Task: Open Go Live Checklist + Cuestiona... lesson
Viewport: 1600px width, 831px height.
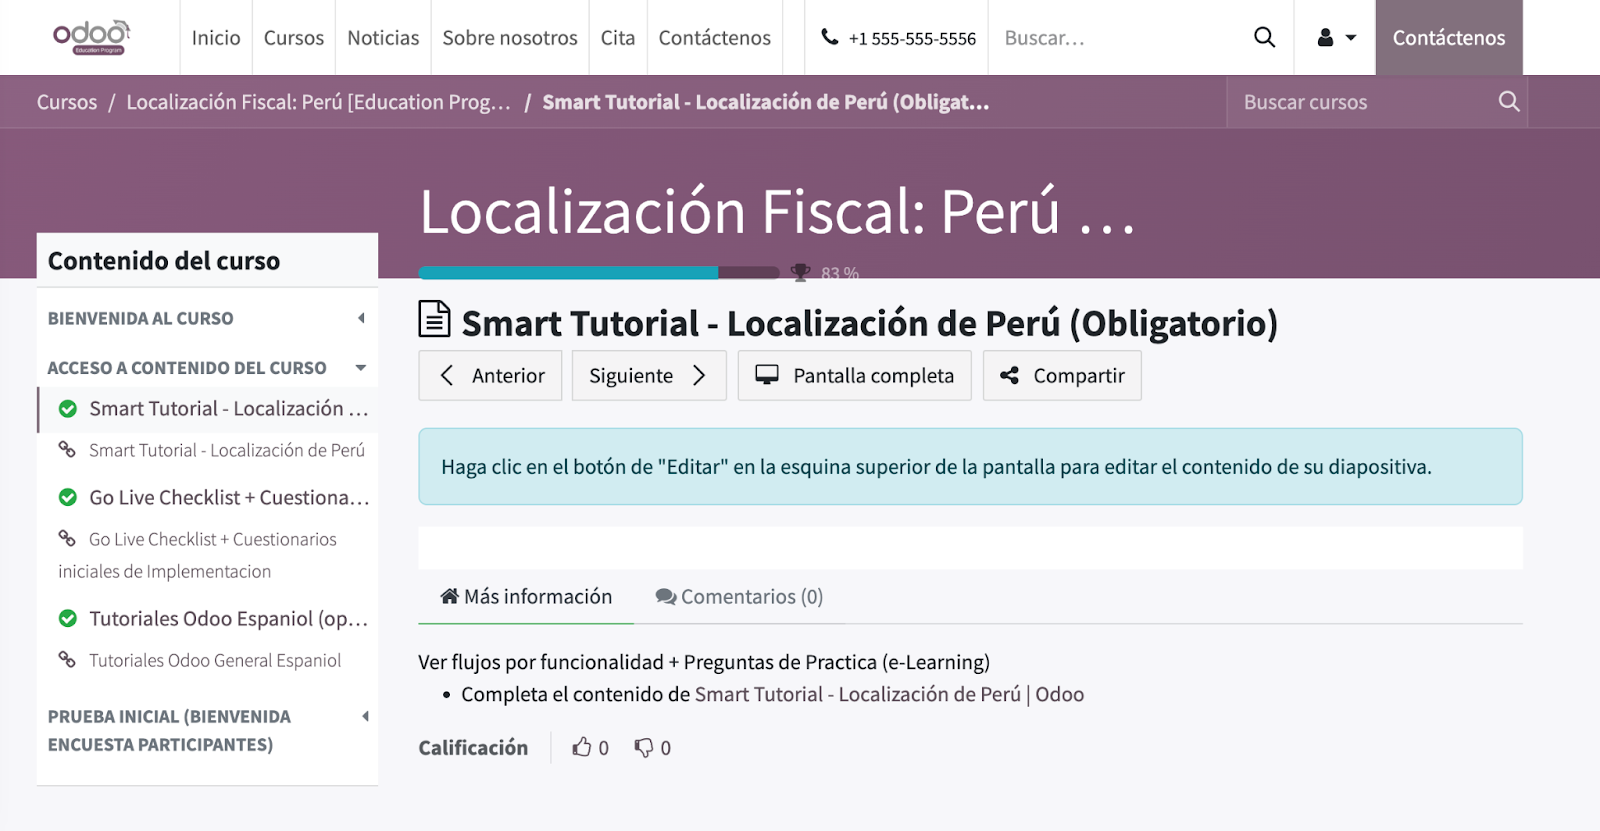Action: (229, 497)
